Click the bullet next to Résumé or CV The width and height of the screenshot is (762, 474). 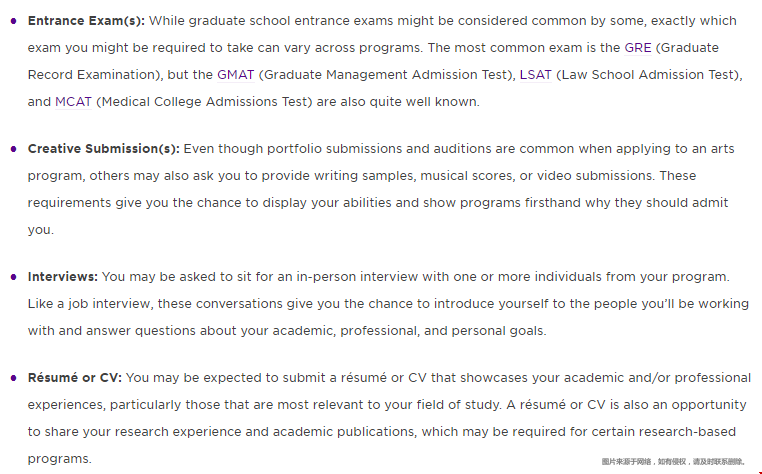click(14, 378)
